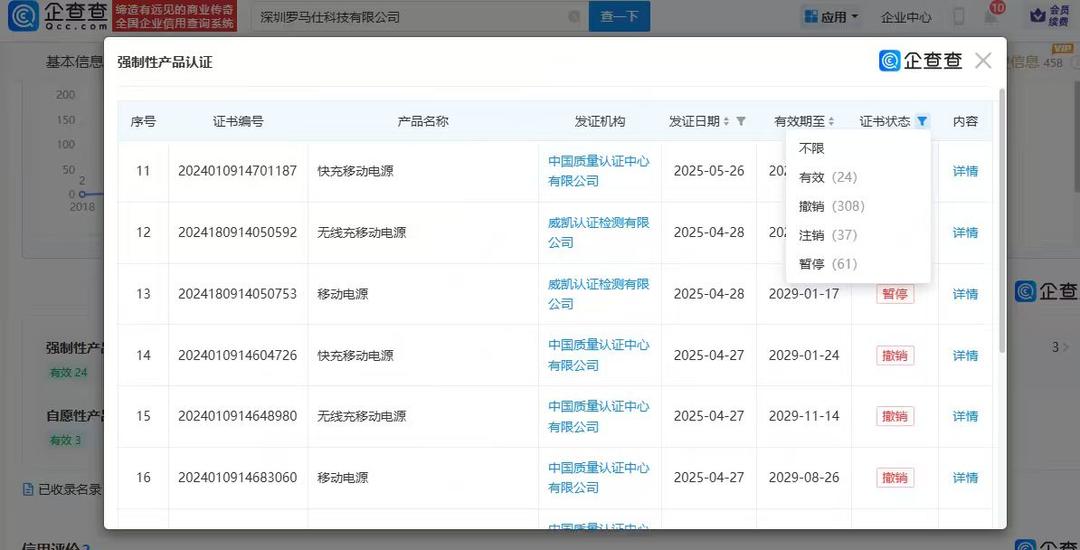This screenshot has height=550, width=1080.
Task: Open 威凯认证检测有限公司 link in row 12
Action: pyautogui.click(x=598, y=232)
